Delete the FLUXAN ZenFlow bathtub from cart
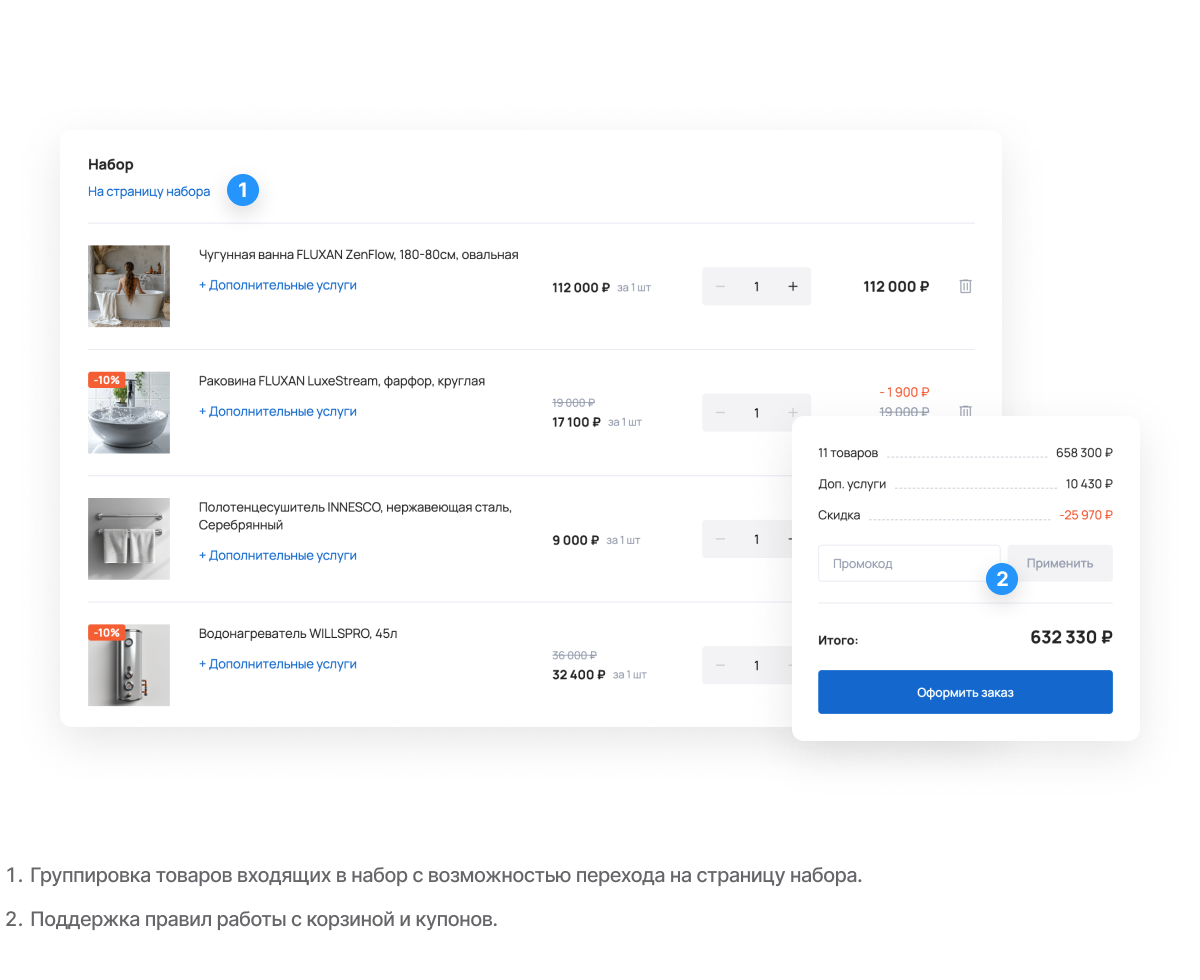Image resolution: width=1200 pixels, height=980 pixels. pos(965,287)
